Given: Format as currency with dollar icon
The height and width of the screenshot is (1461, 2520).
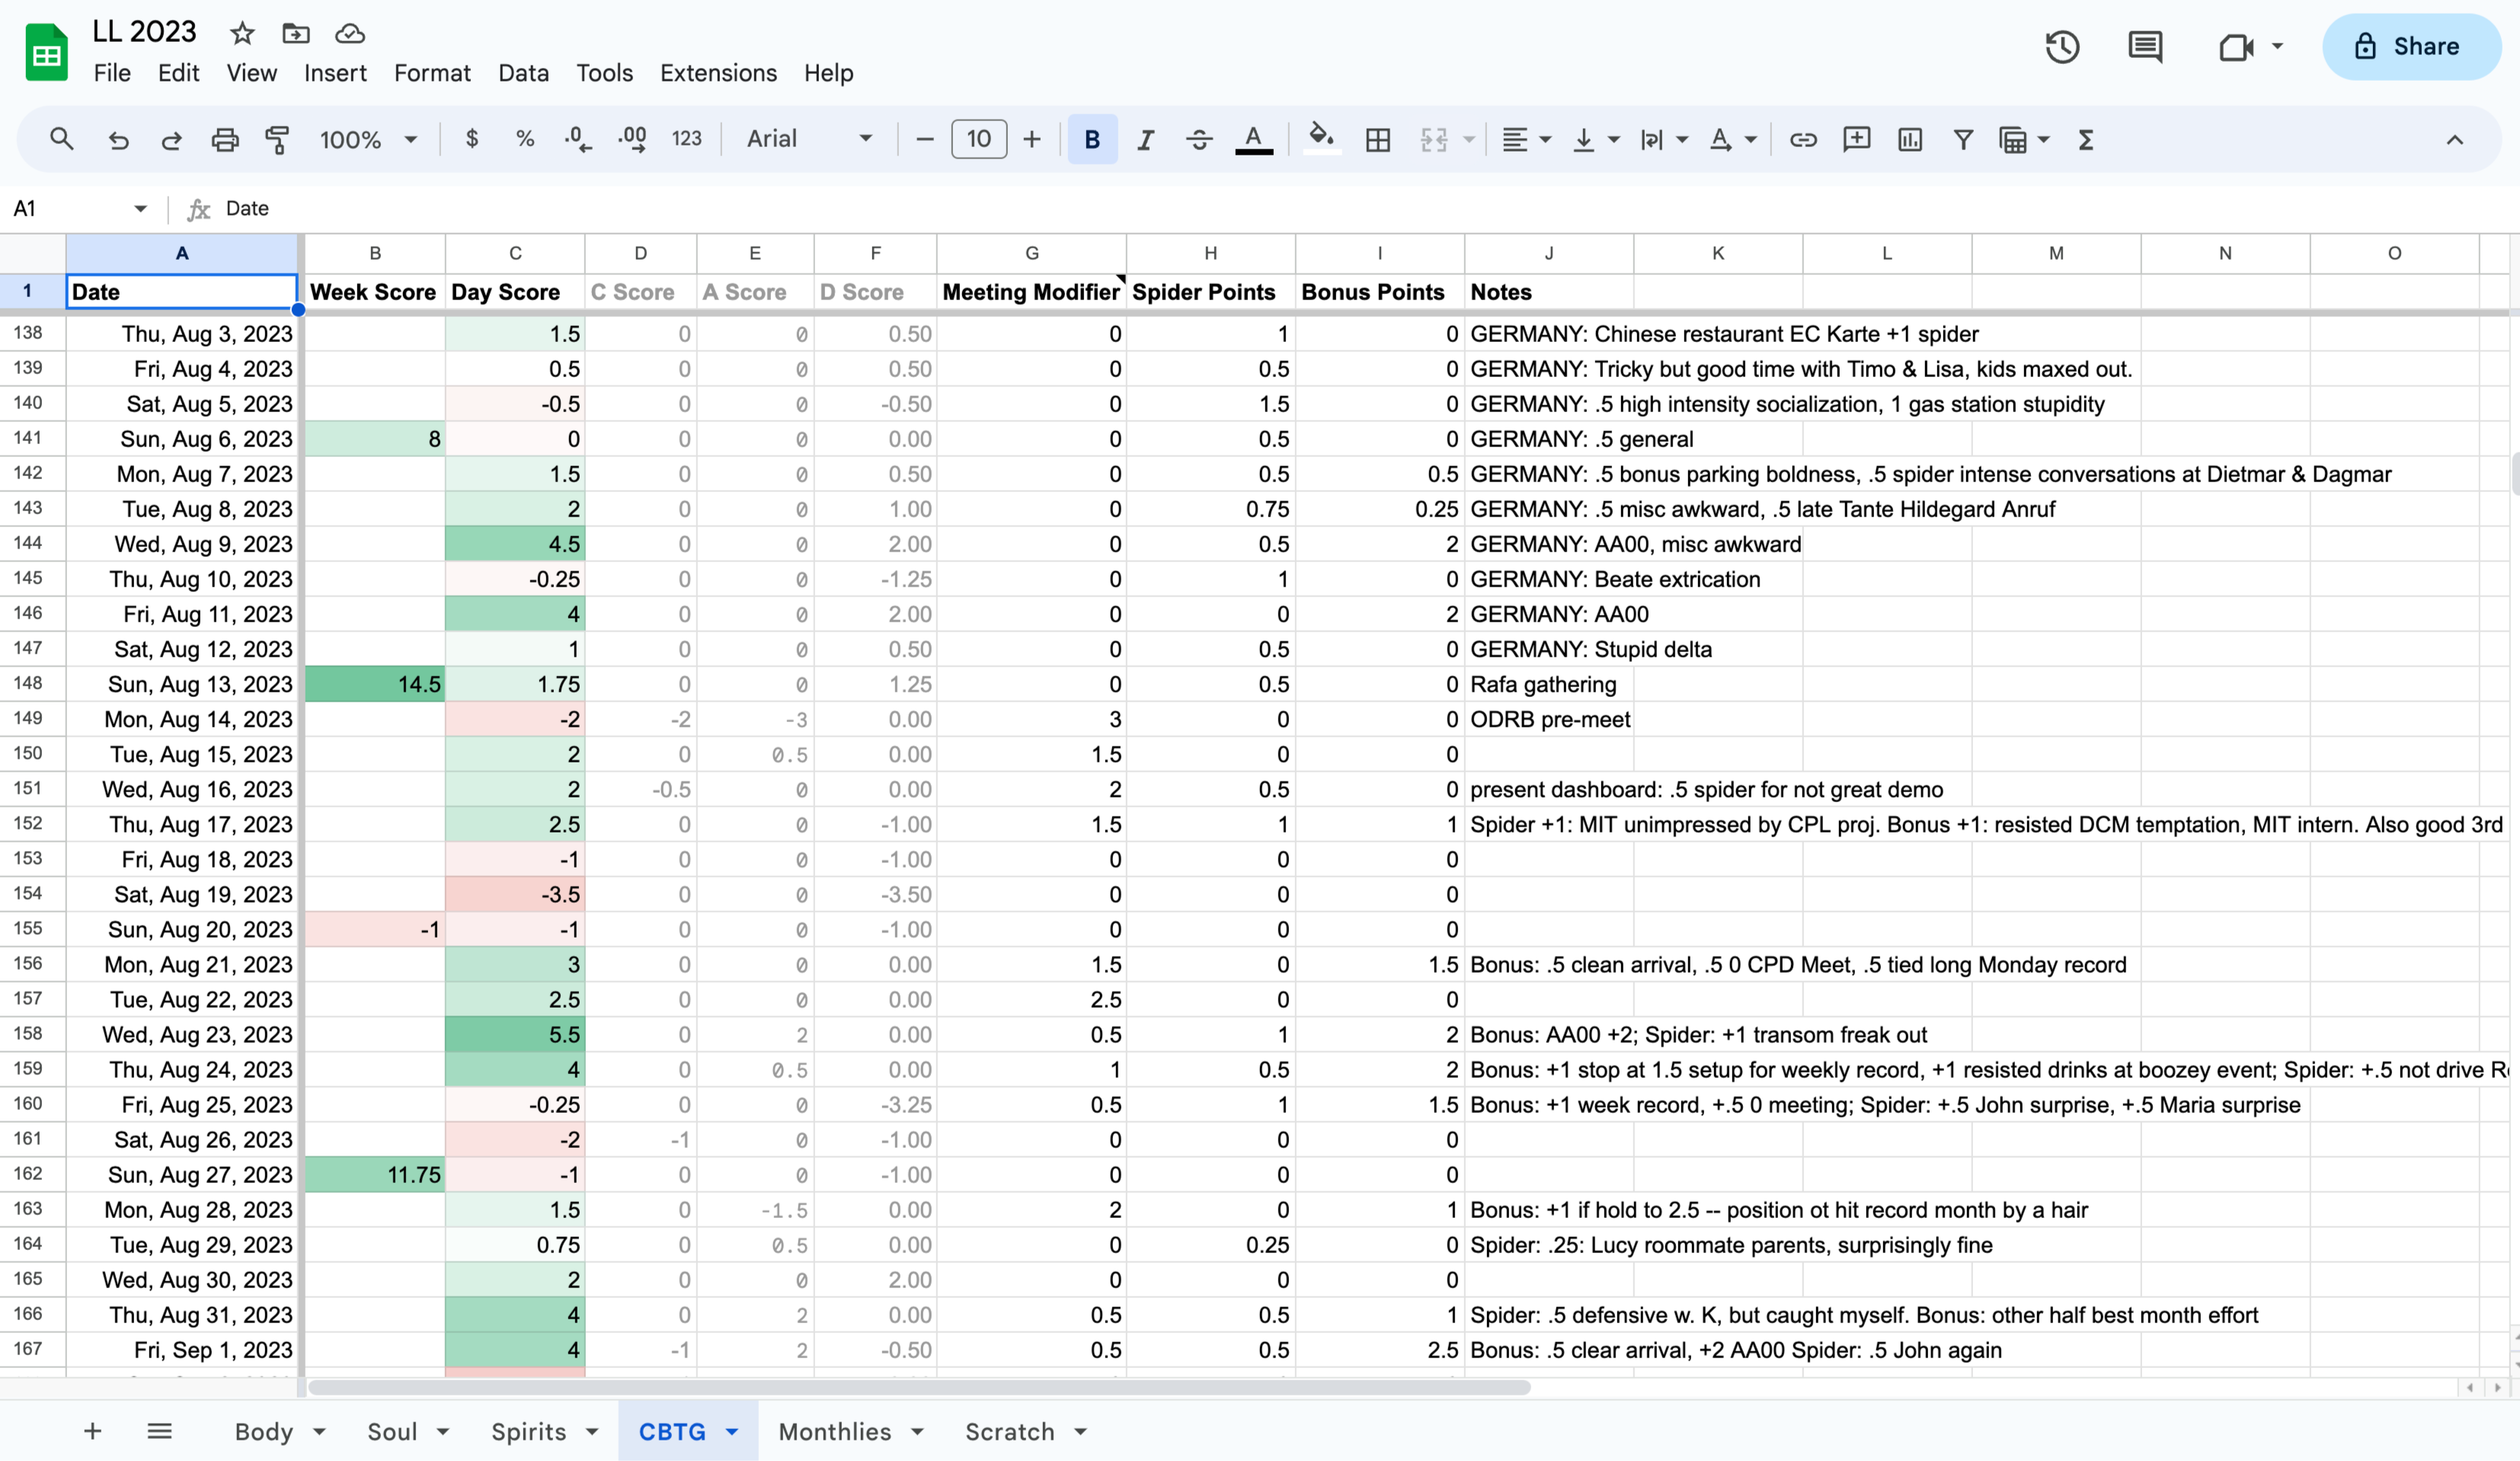Looking at the screenshot, I should tap(472, 139).
